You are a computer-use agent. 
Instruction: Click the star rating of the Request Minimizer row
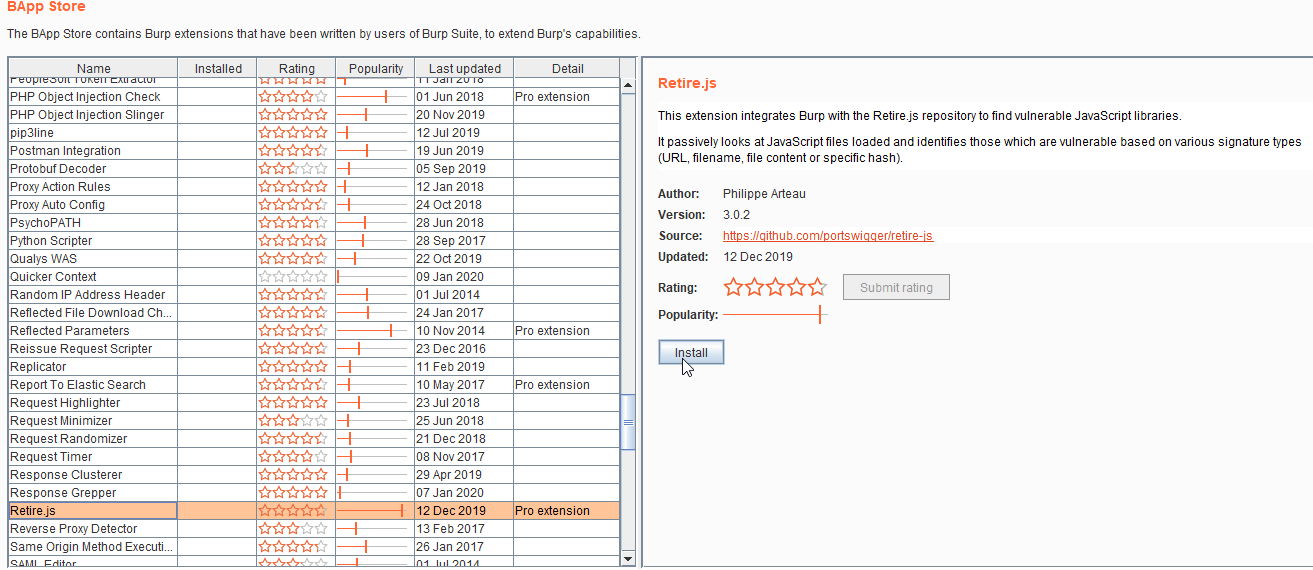293,421
